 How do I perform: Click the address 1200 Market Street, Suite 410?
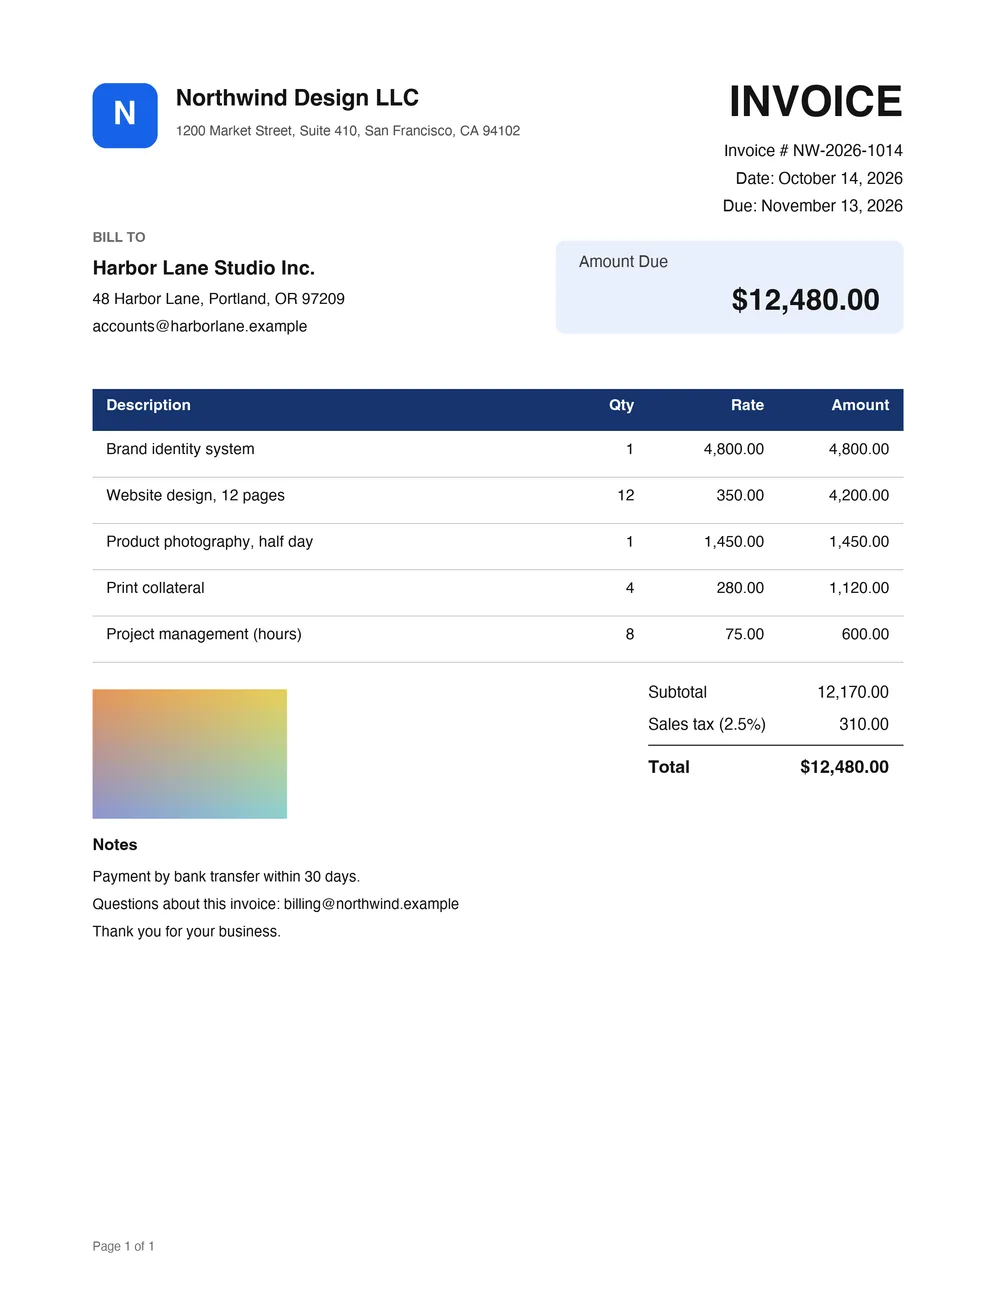[267, 131]
